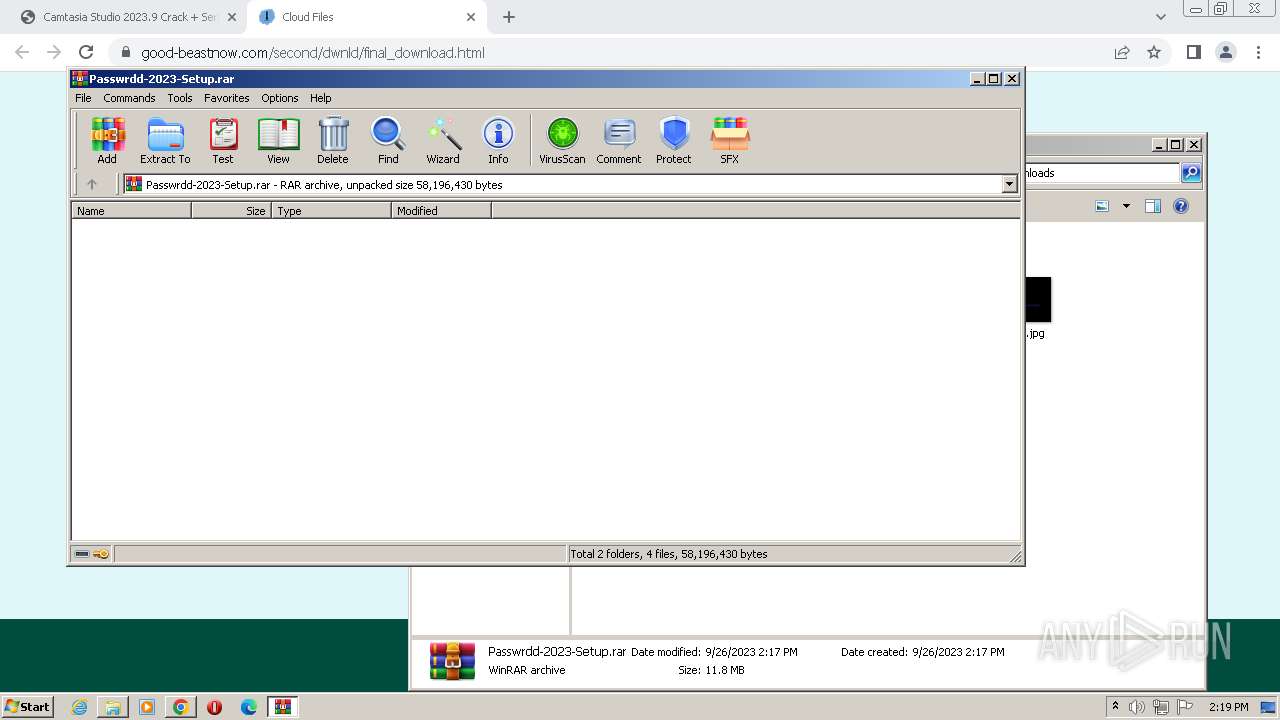Launch the Wizard wand tool
Image resolution: width=1280 pixels, height=720 pixels.
pyautogui.click(x=443, y=140)
